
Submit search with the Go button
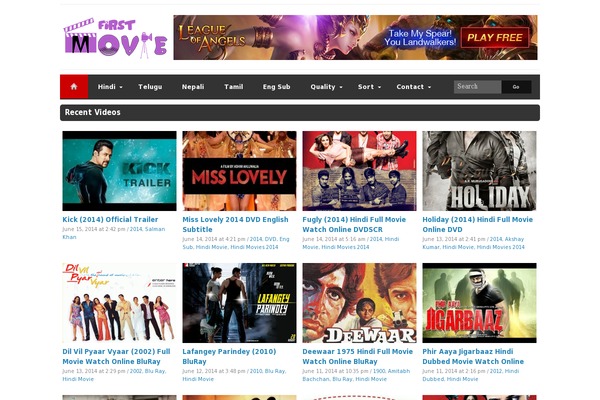point(516,87)
